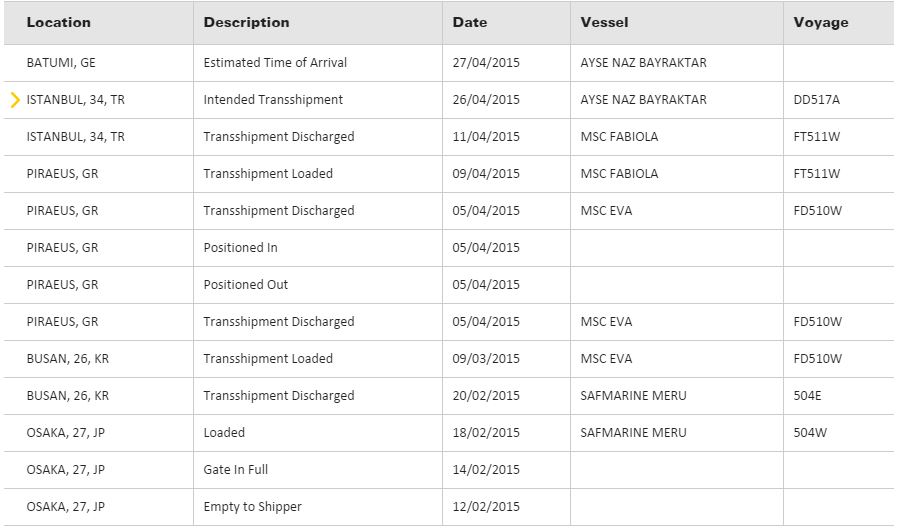The width and height of the screenshot is (900, 532).
Task: Click the SAFMARINE MERU vessel with voyage 504E
Action: click(633, 396)
